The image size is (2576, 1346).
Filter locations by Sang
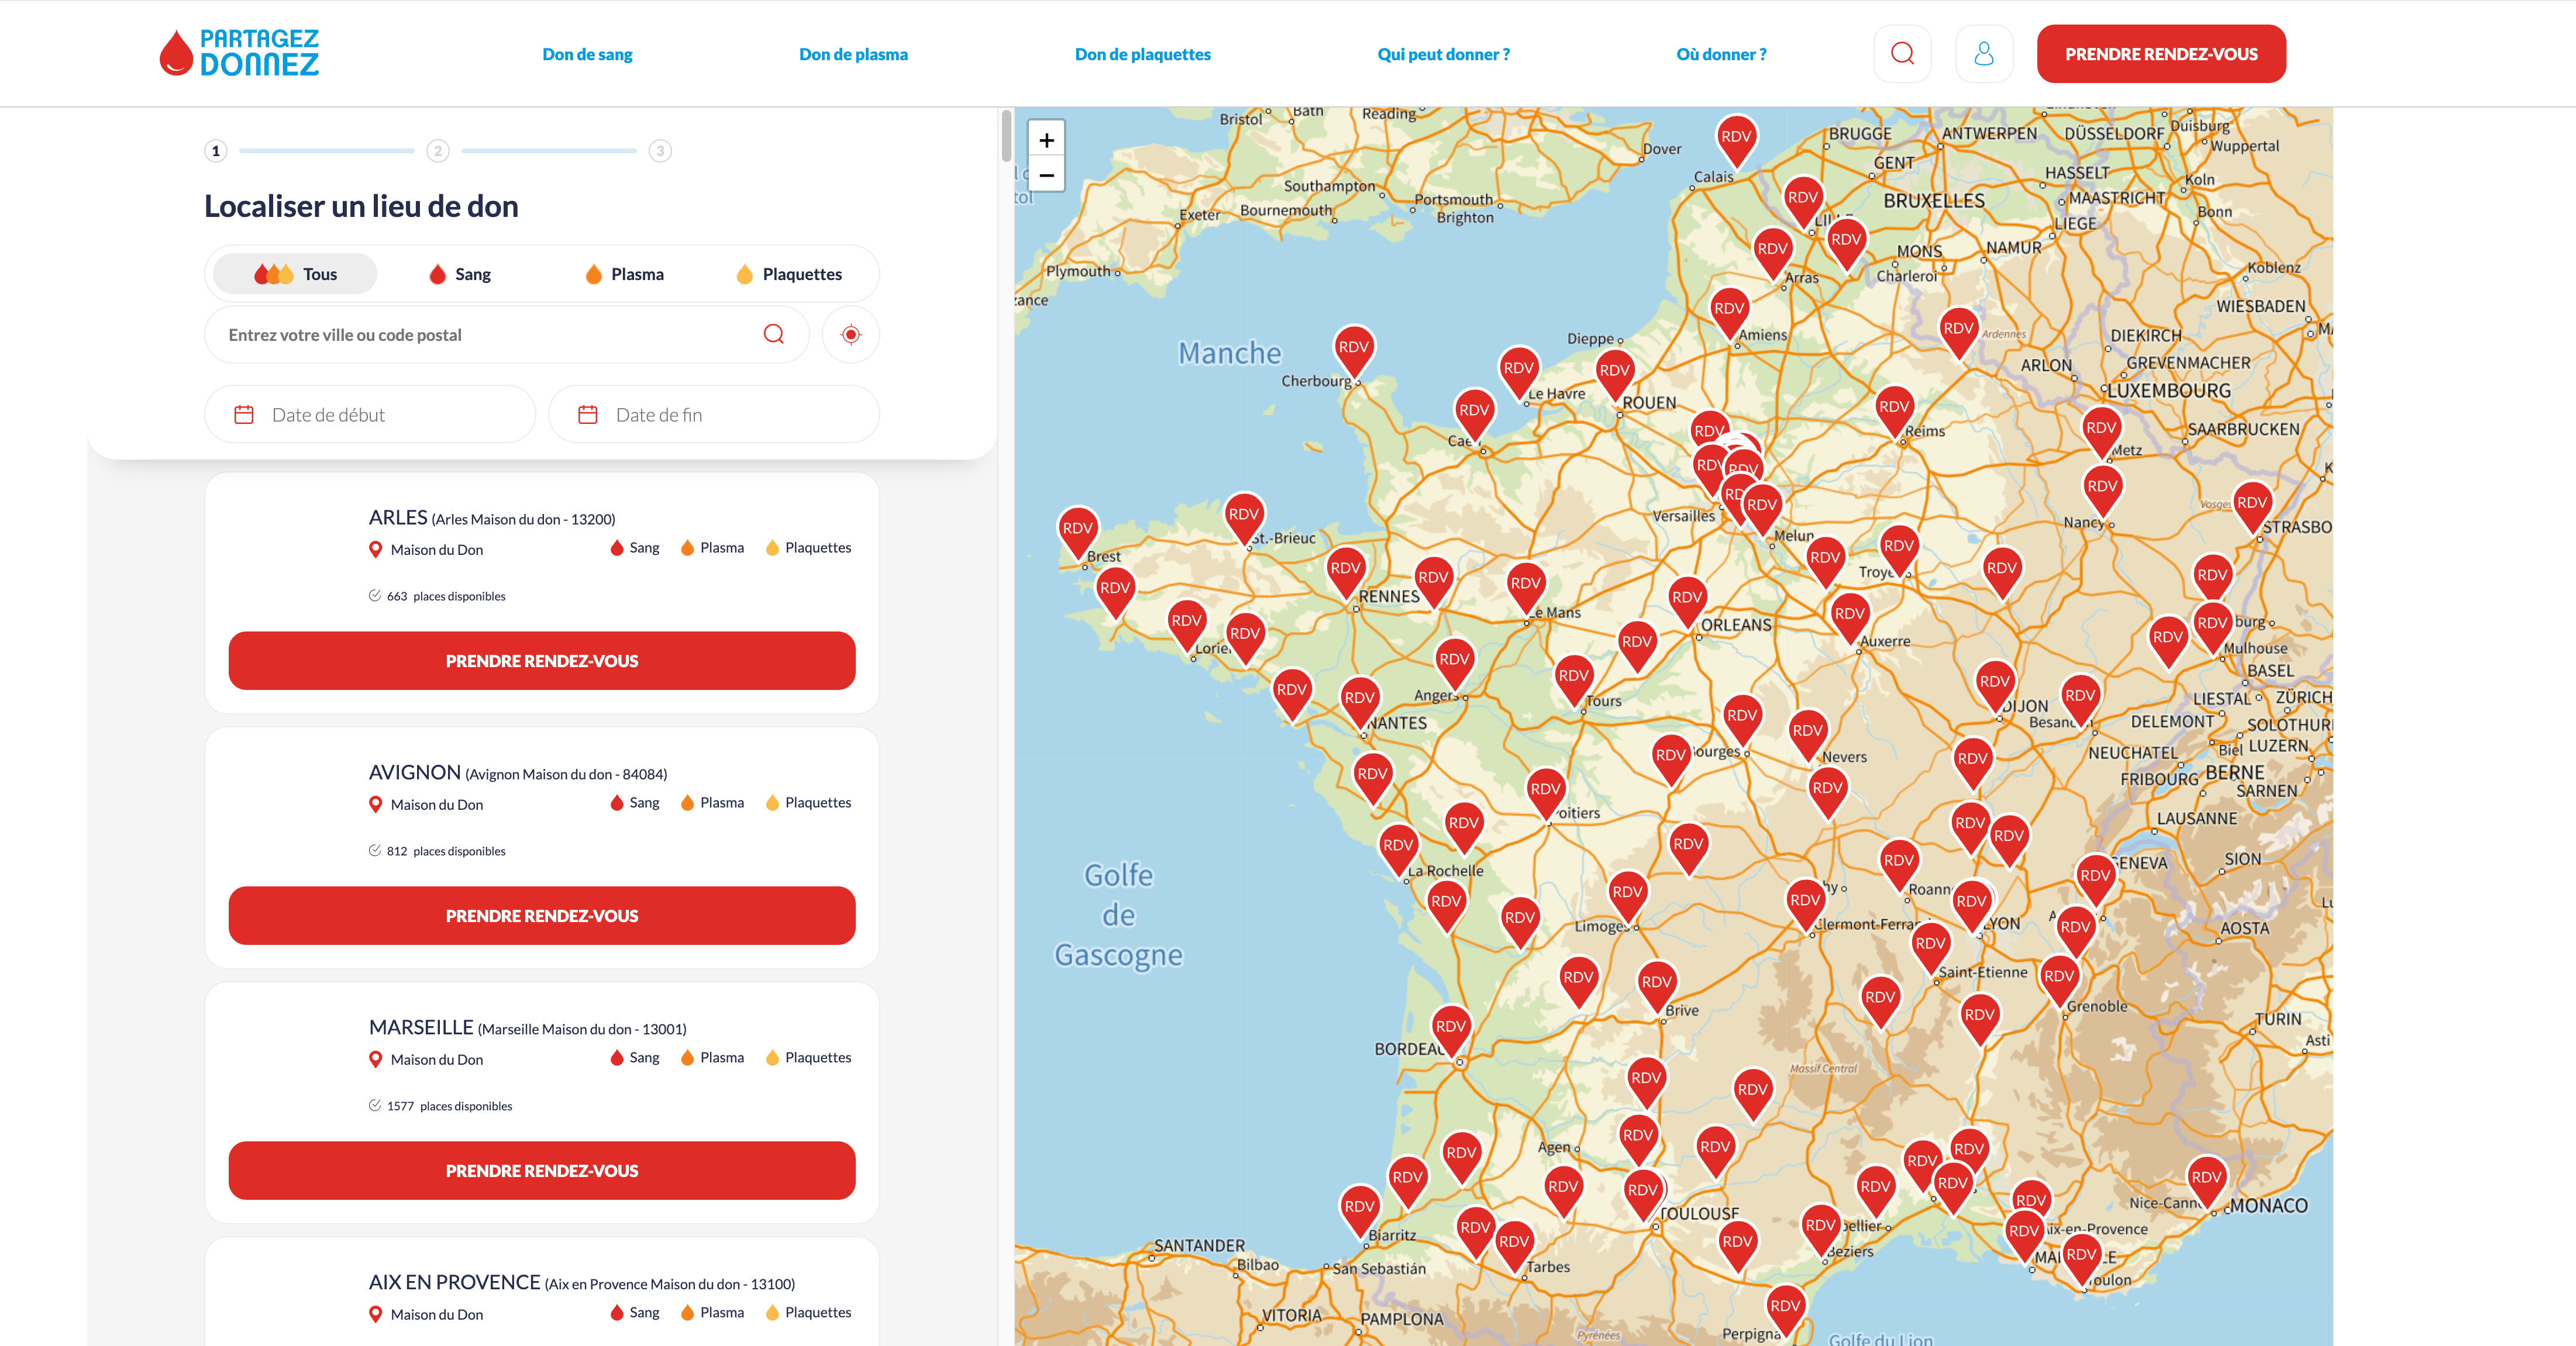[459, 273]
